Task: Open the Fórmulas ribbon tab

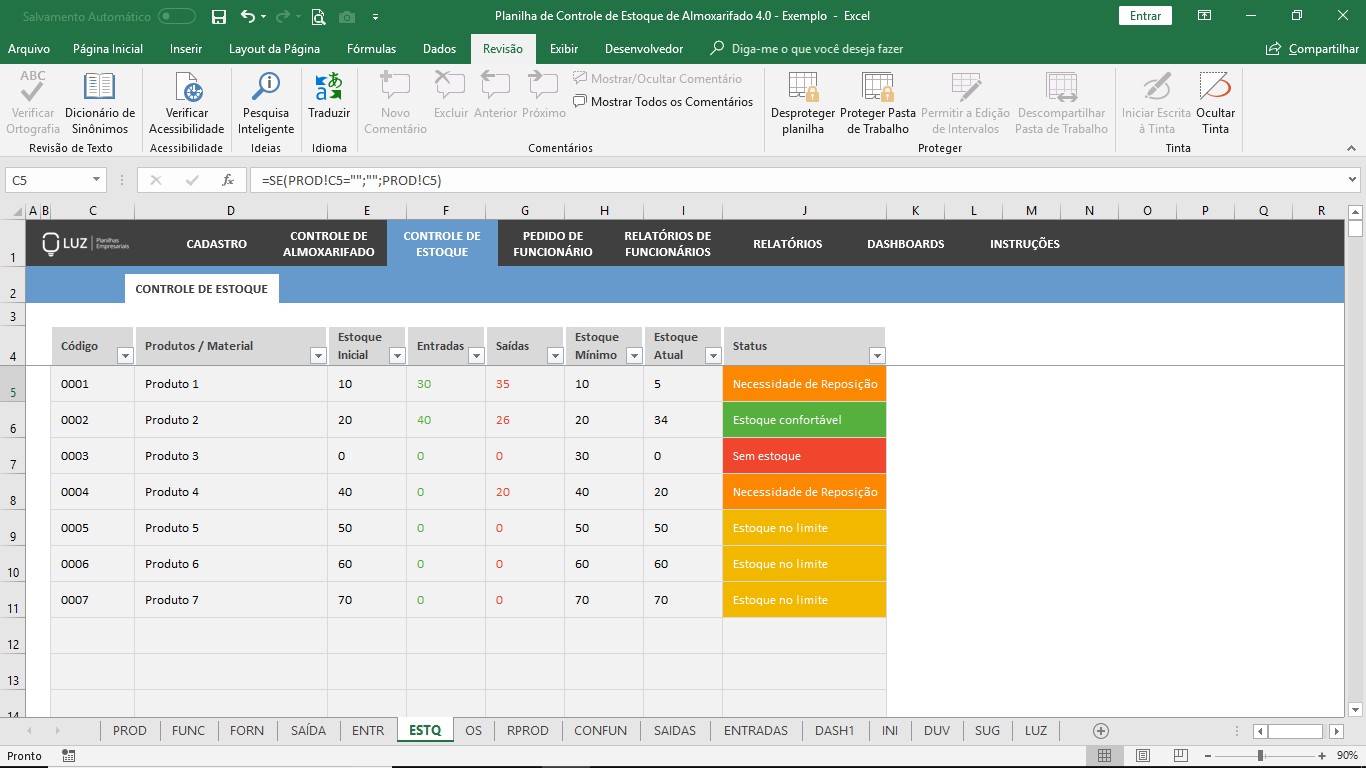Action: (371, 49)
